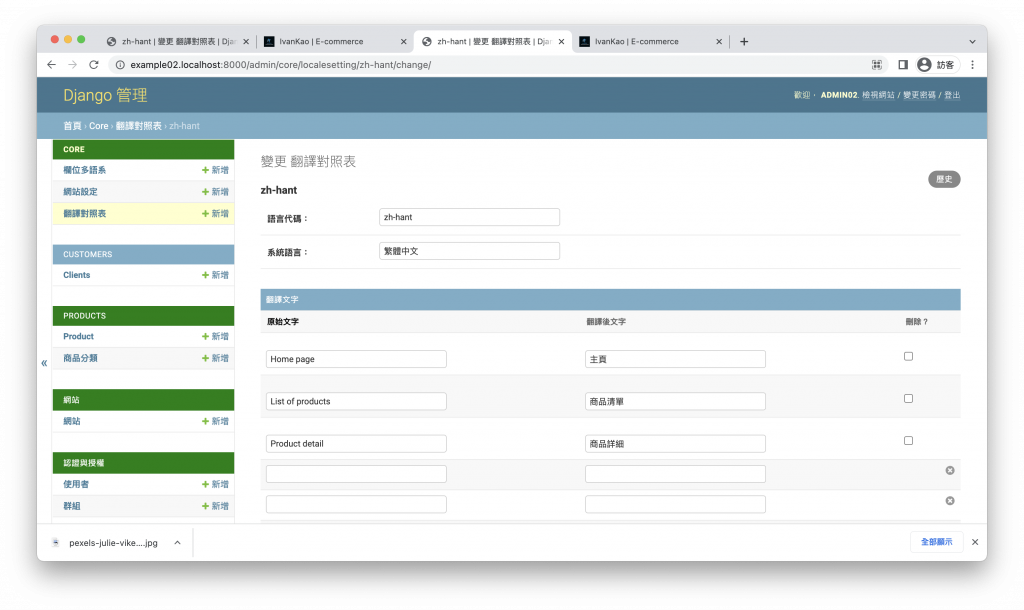Viewport: 1024px width, 610px height.
Task: Open Product in sidebar
Action: tap(78, 336)
